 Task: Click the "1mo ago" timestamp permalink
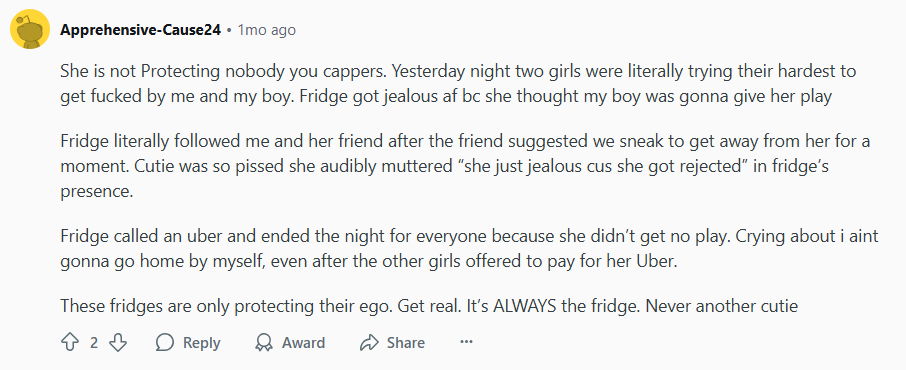coord(266,30)
